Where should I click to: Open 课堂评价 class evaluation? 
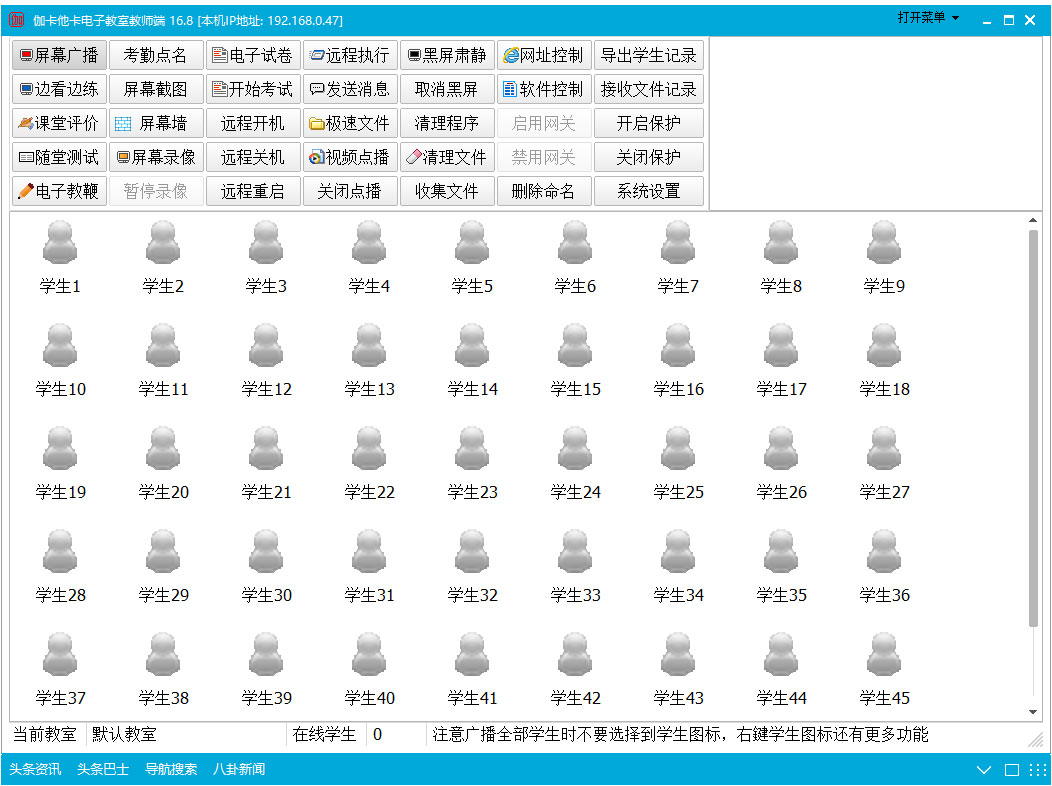pos(58,122)
